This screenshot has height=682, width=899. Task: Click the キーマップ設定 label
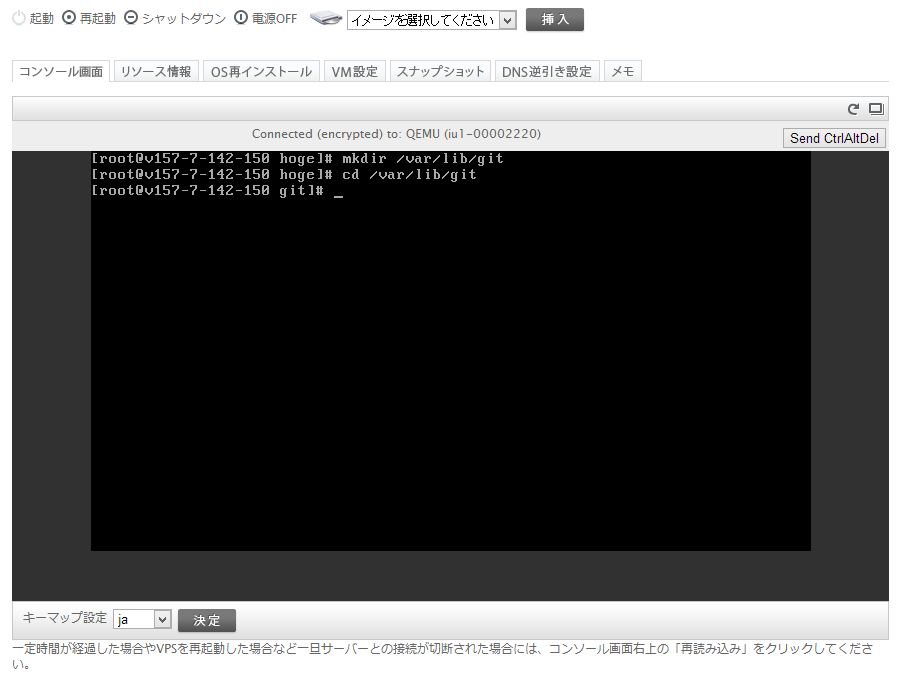[x=64, y=618]
